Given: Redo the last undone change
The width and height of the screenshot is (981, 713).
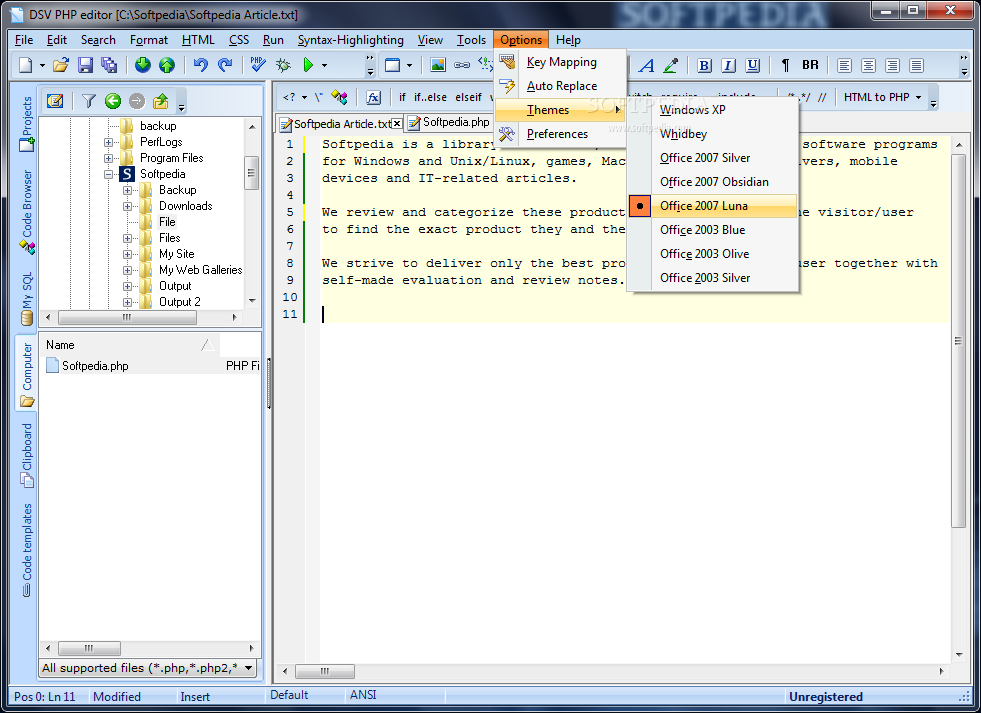Looking at the screenshot, I should pyautogui.click(x=225, y=65).
